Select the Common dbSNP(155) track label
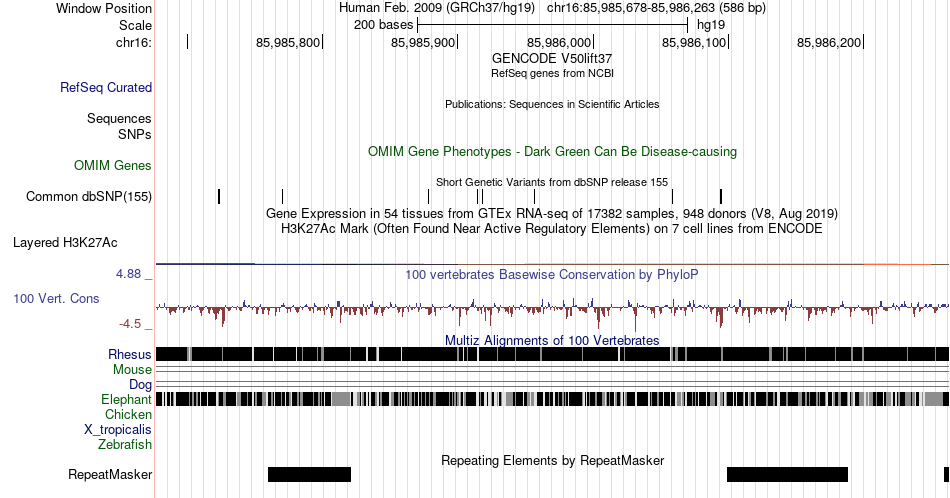 pos(89,196)
